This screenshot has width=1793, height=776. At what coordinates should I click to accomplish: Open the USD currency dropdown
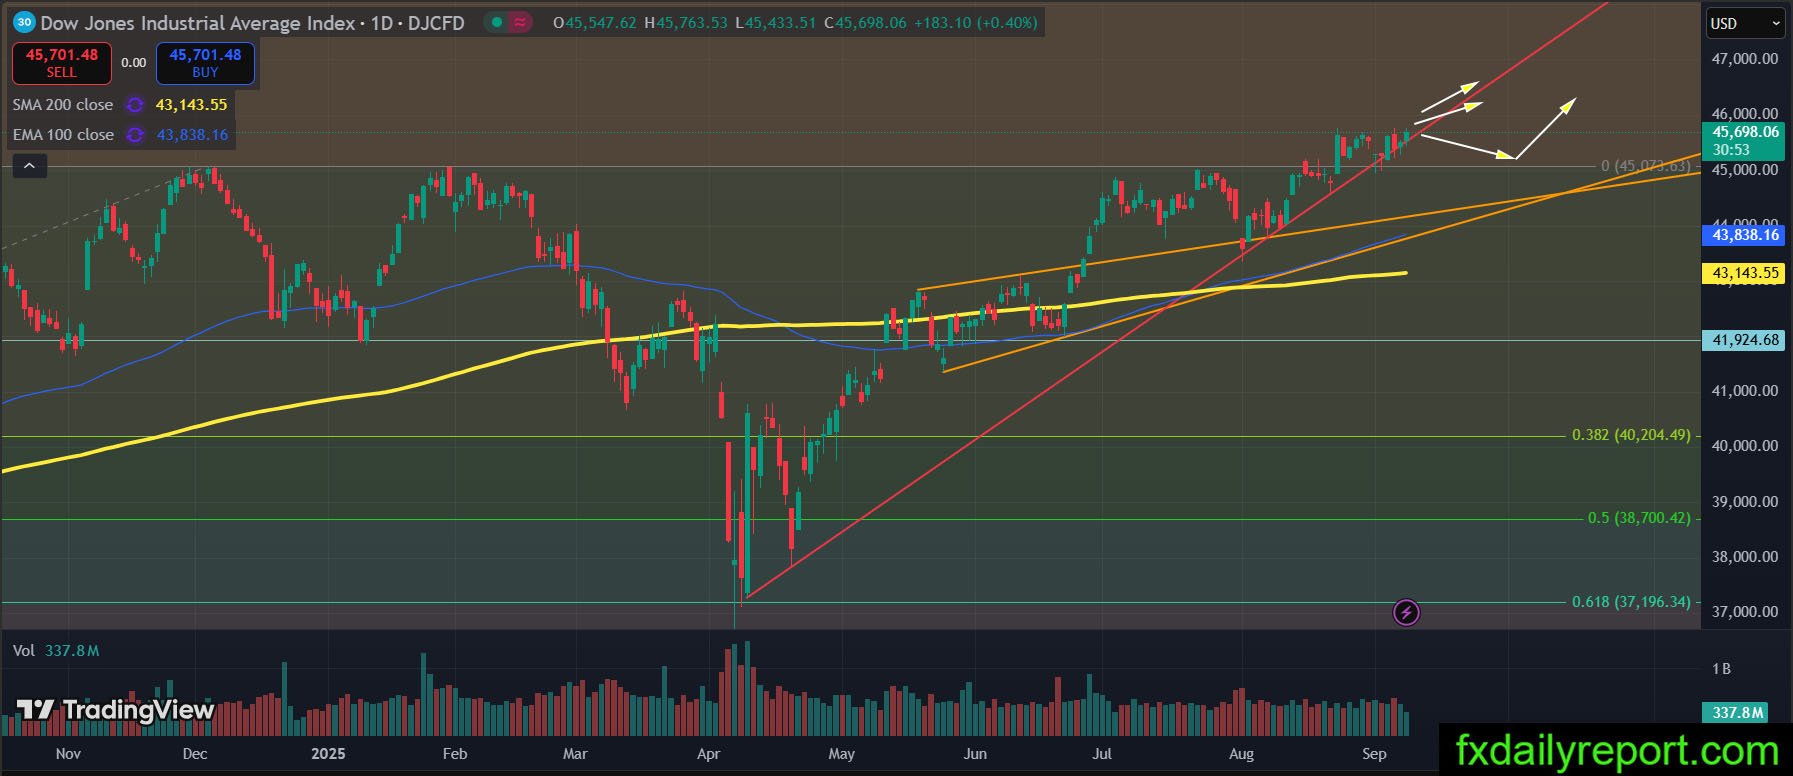pos(1744,23)
